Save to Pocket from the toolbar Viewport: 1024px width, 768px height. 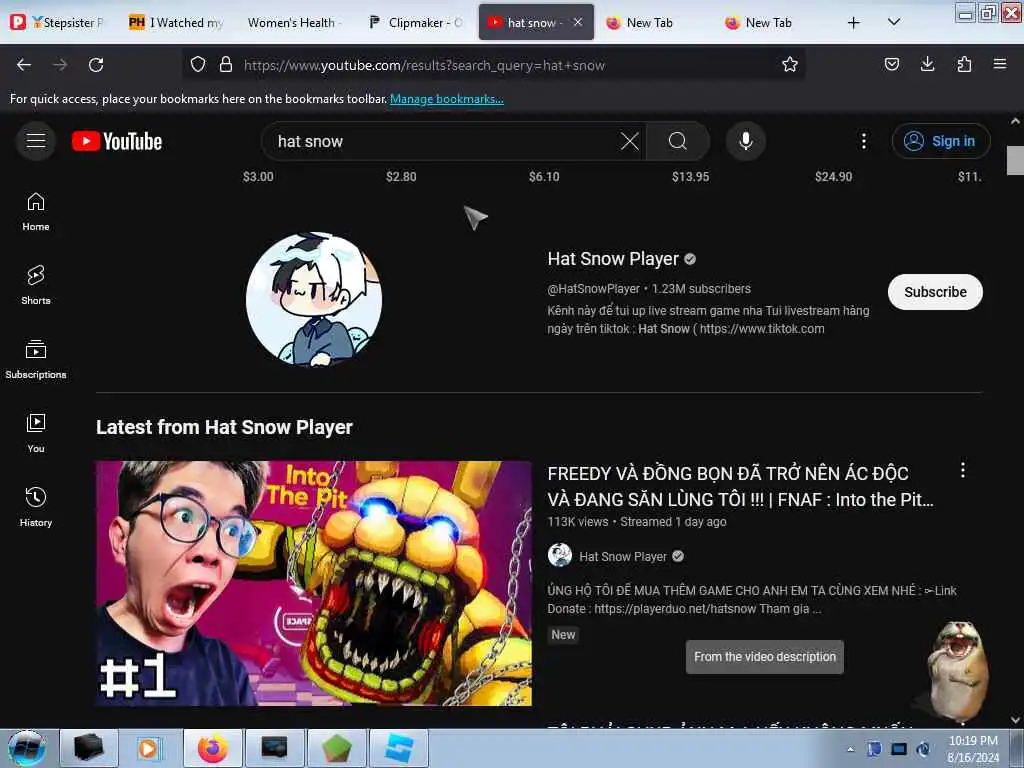point(891,65)
